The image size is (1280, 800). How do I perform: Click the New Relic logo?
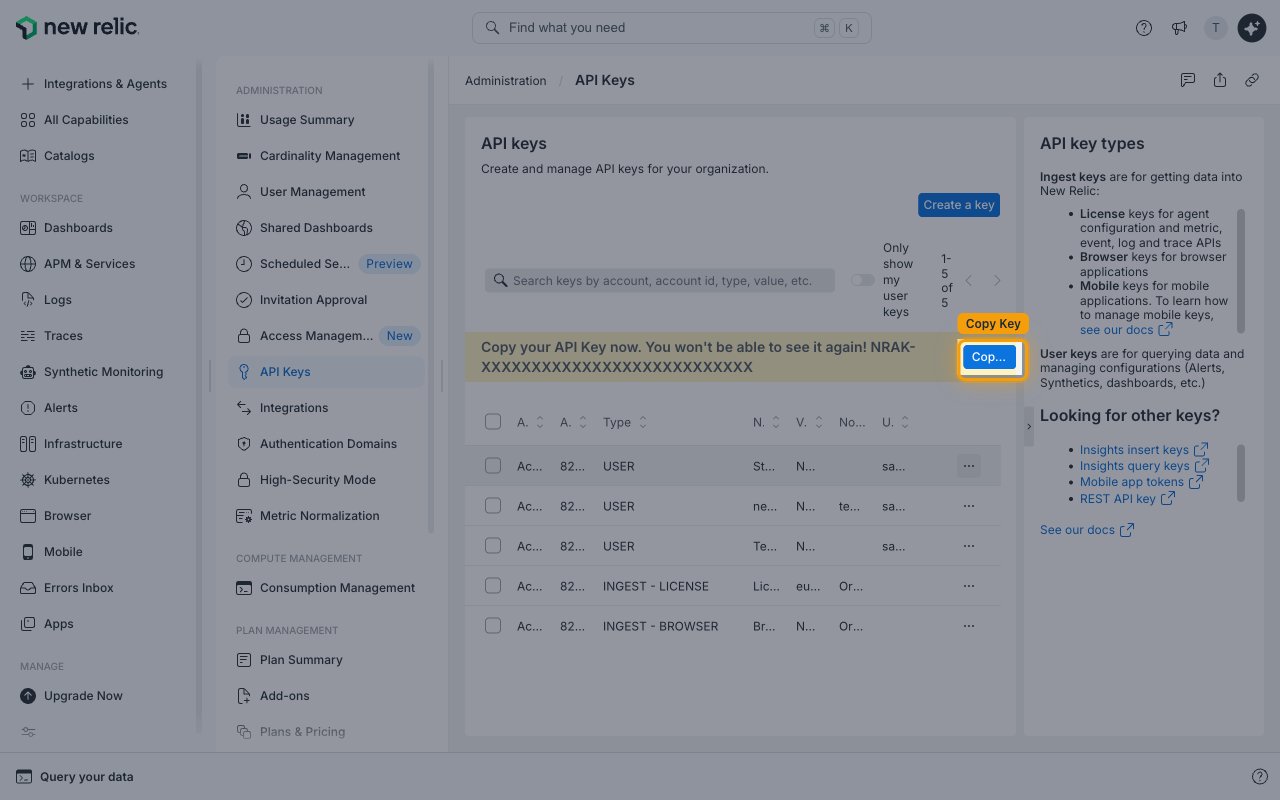[x=77, y=28]
